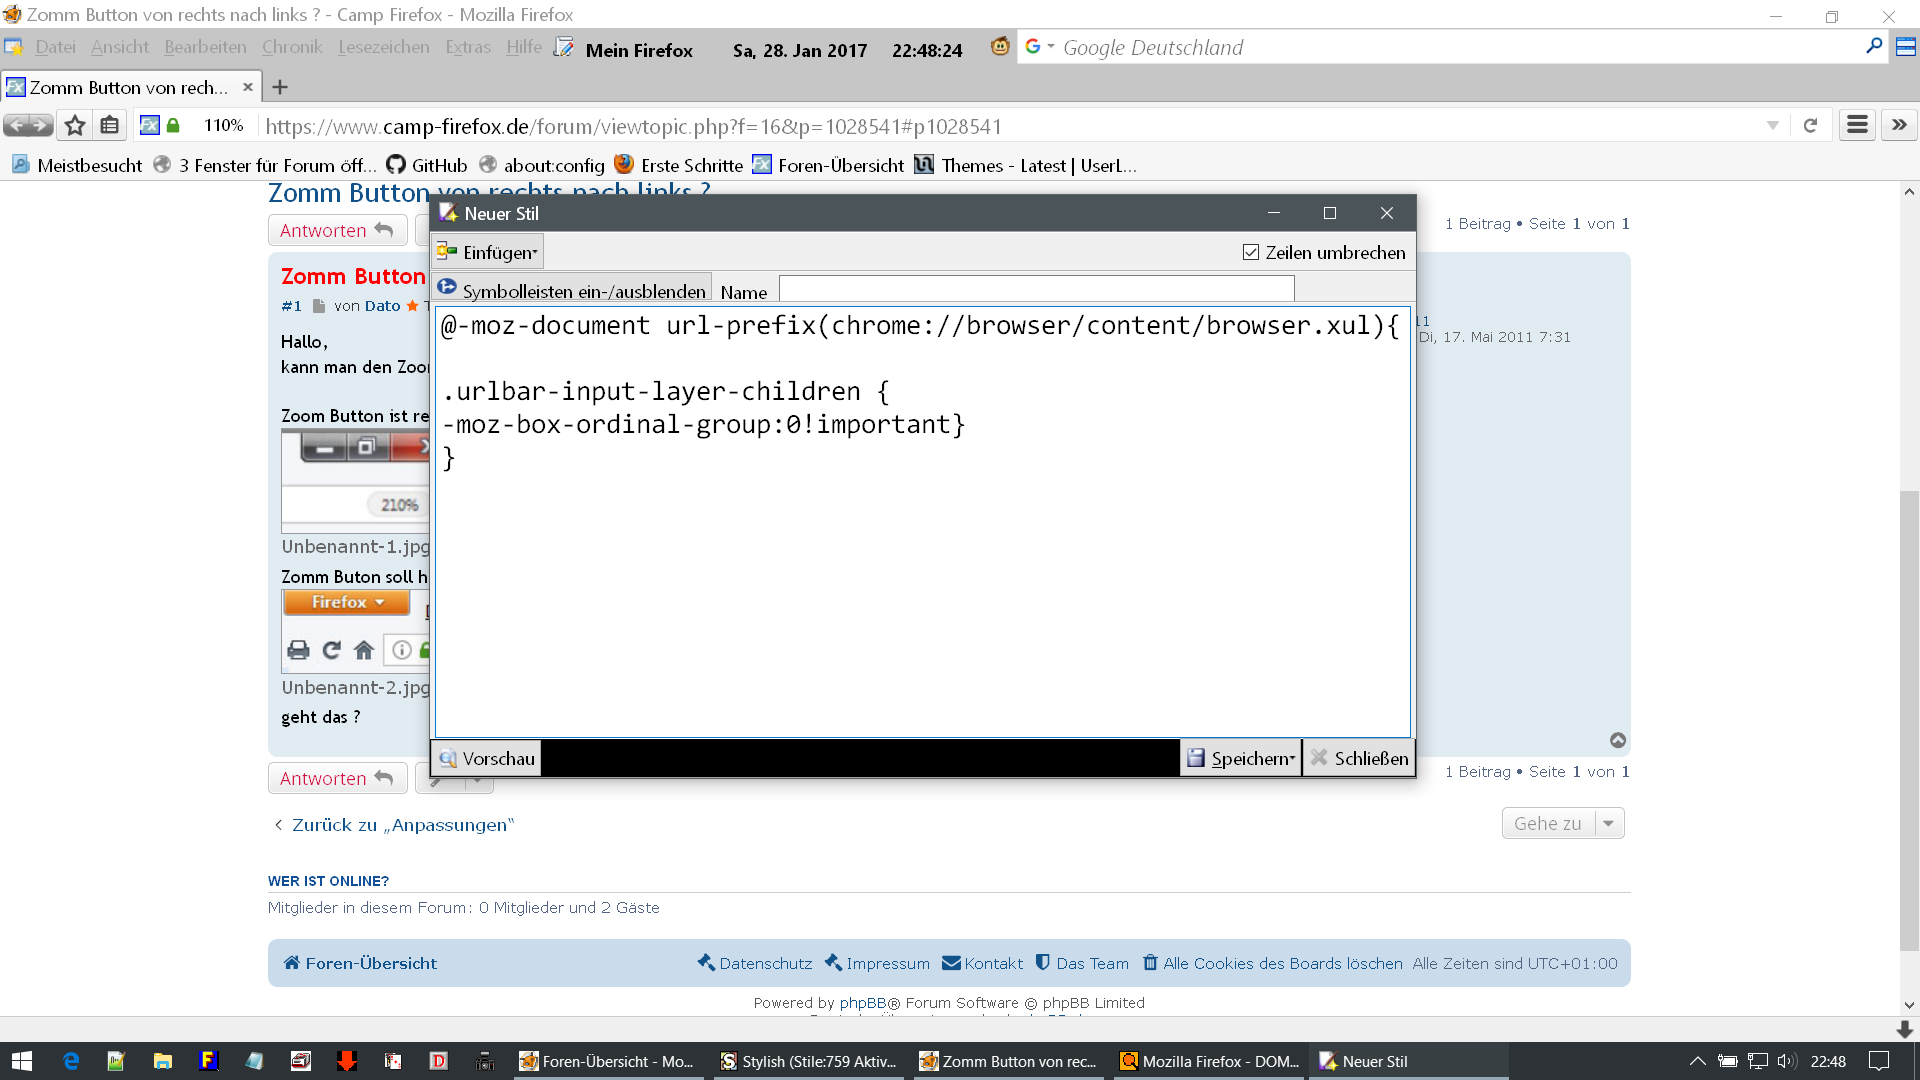The image size is (1920, 1080).
Task: Click the reload page icon
Action: point(1810,125)
